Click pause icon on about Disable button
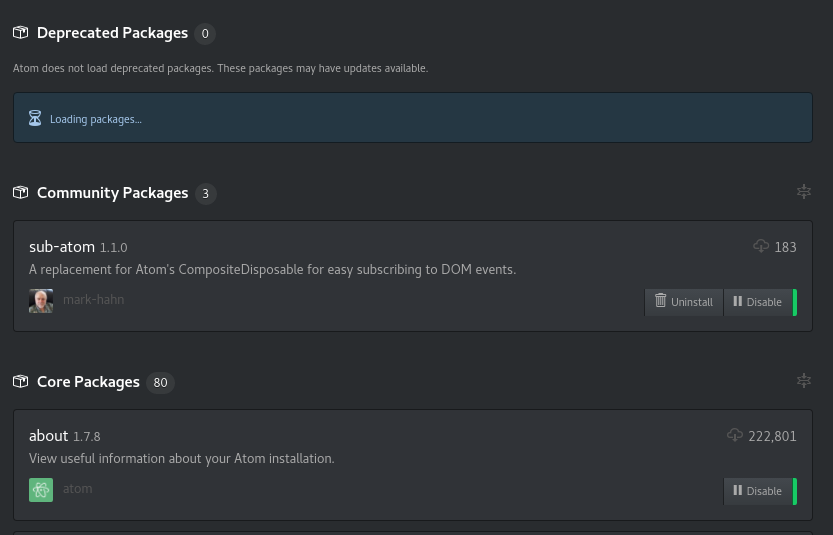This screenshot has width=833, height=535. (737, 490)
